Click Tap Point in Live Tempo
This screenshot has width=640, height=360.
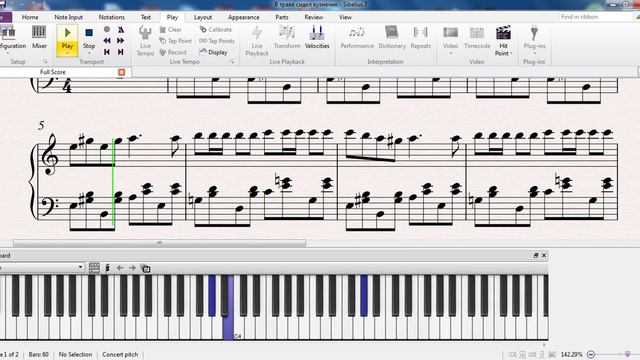(x=175, y=41)
